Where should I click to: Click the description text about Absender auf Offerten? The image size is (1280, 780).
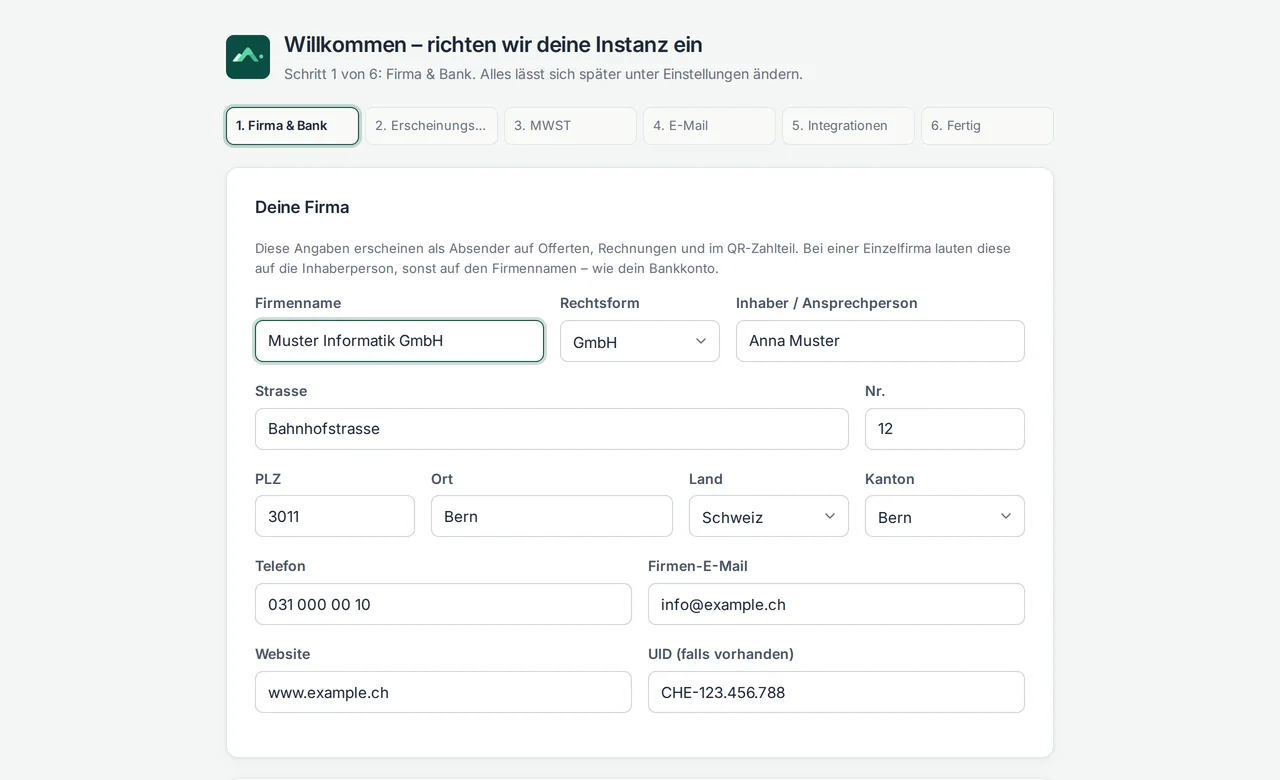click(x=633, y=258)
